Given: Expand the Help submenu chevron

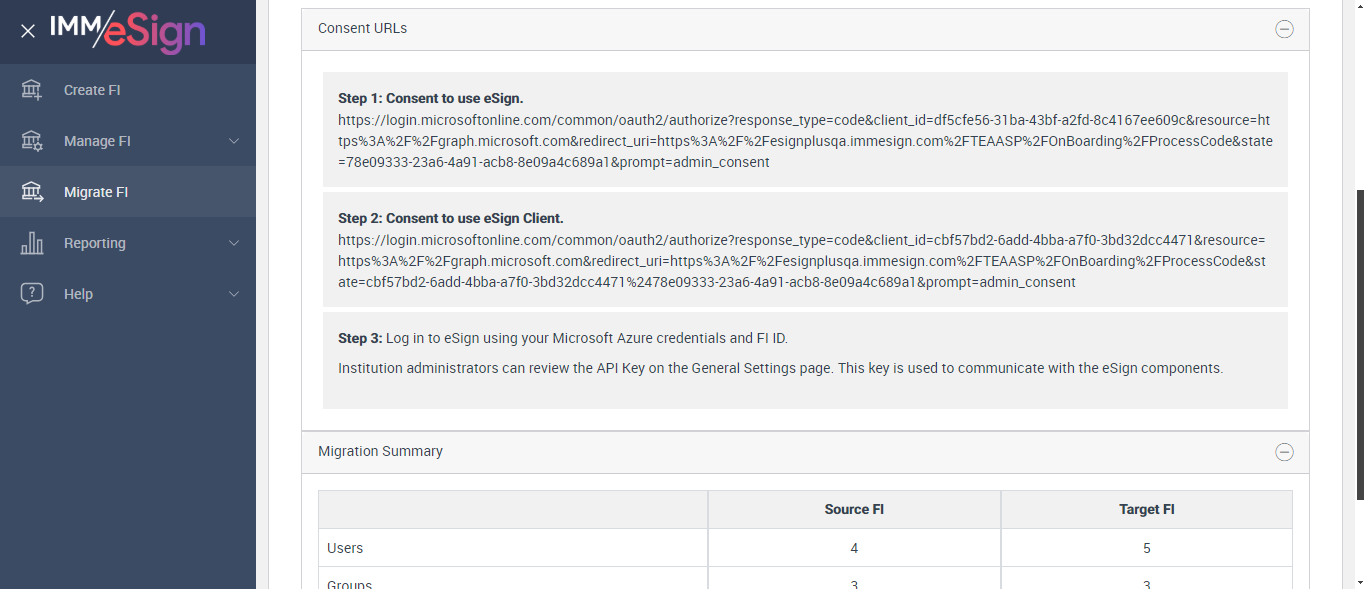Looking at the screenshot, I should 234,294.
